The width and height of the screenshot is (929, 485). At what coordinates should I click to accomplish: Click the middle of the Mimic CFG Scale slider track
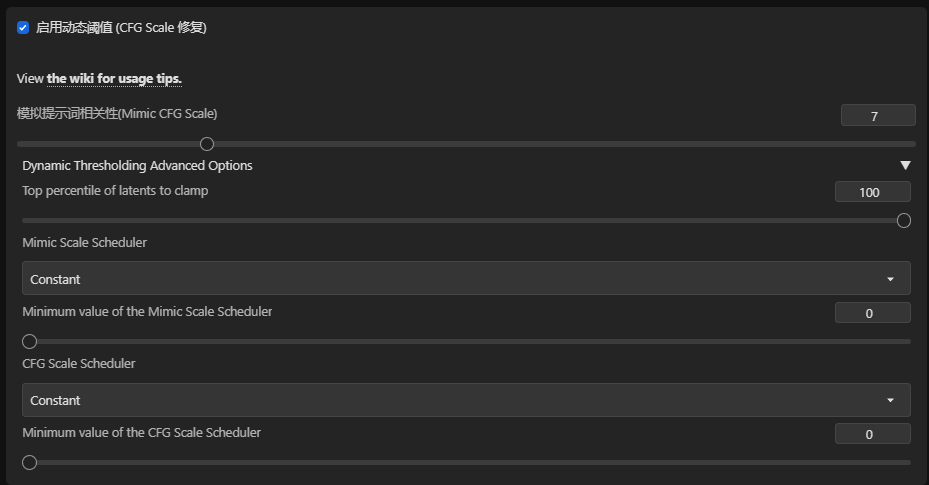coord(466,144)
